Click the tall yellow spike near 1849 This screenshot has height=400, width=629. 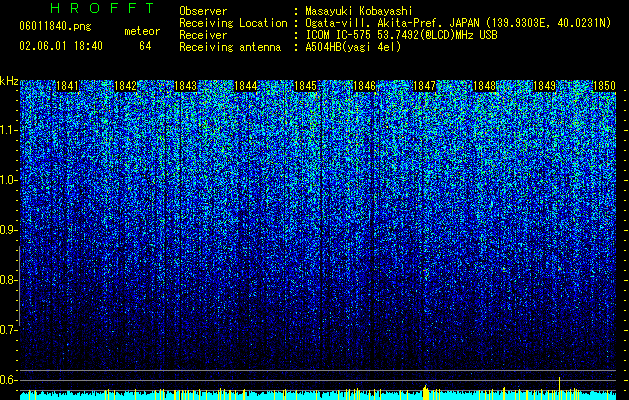click(560, 388)
